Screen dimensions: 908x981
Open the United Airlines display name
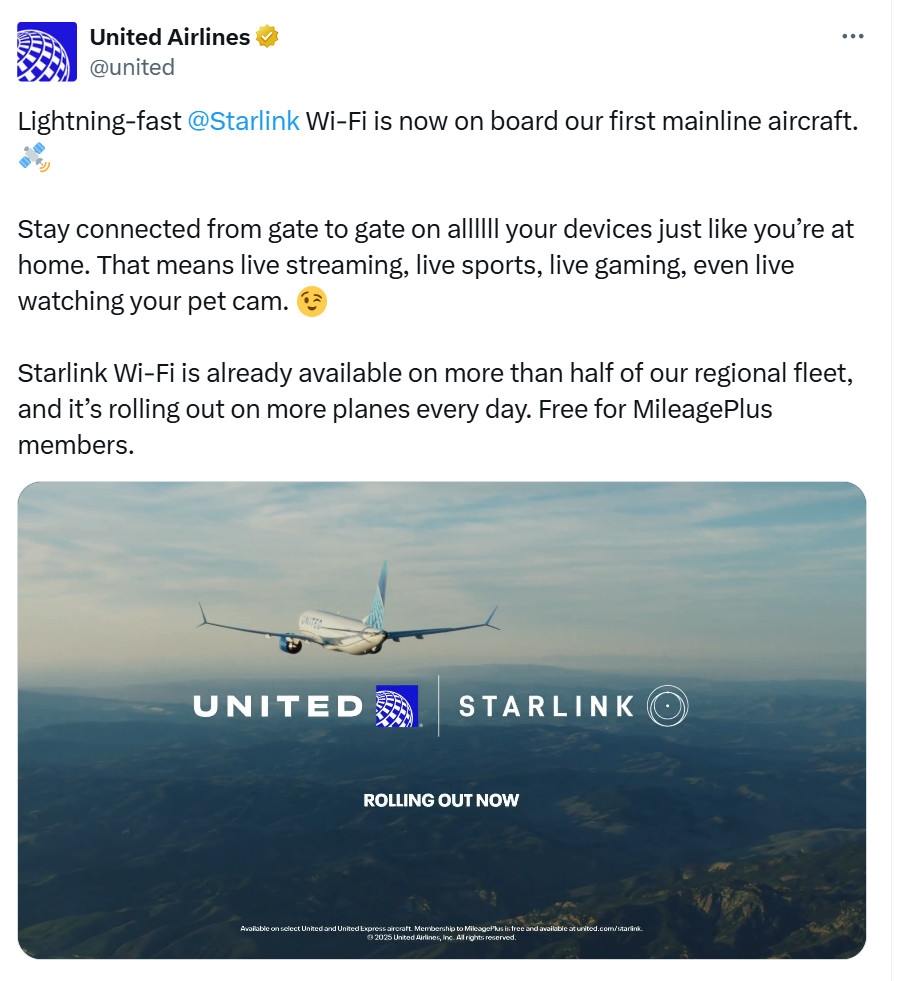click(169, 37)
